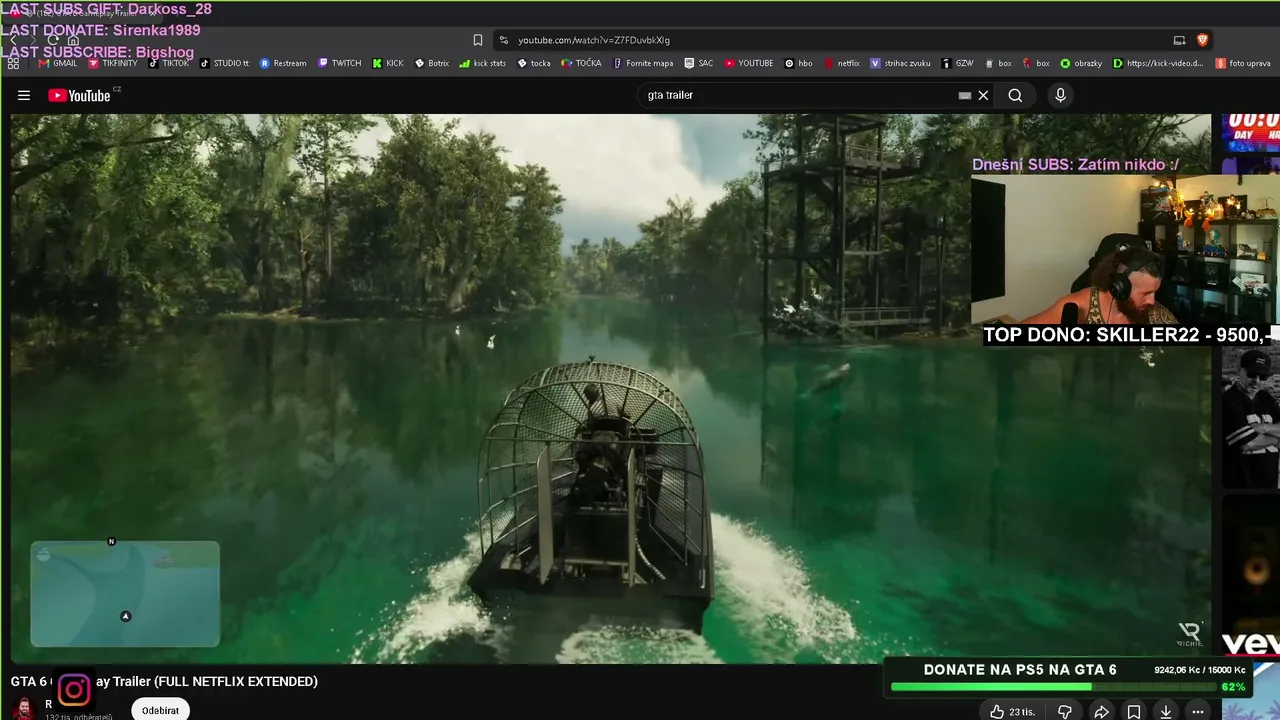Click the GTA 6 trailer video player
The width and height of the screenshot is (1280, 720).
tap(610, 388)
